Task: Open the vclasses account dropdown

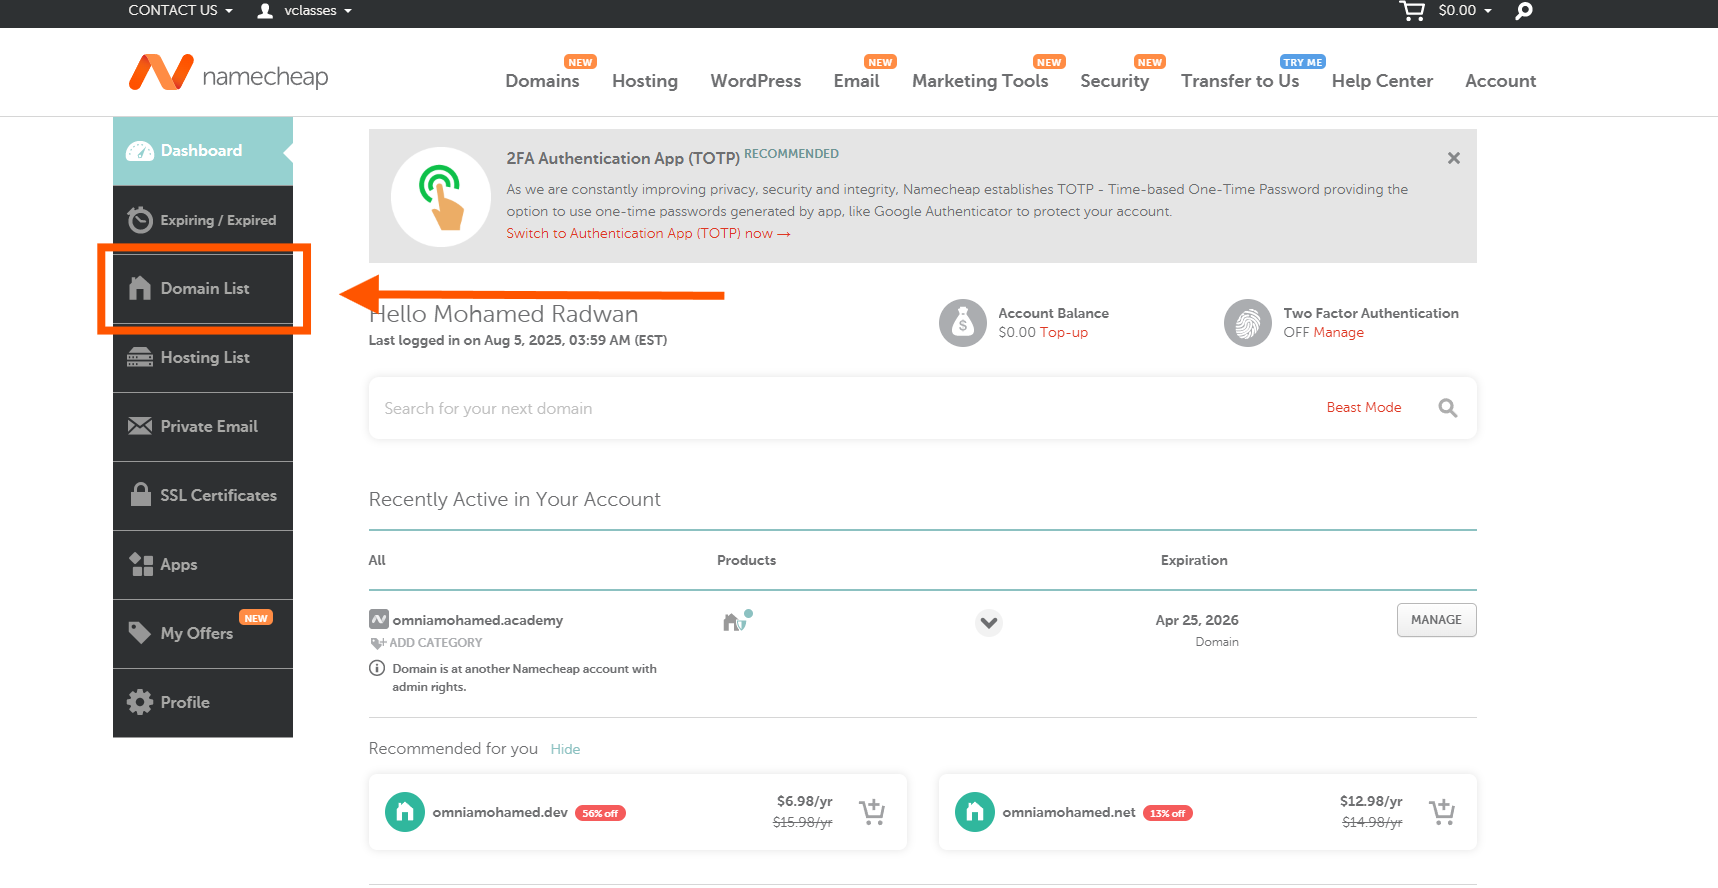Action: point(318,11)
